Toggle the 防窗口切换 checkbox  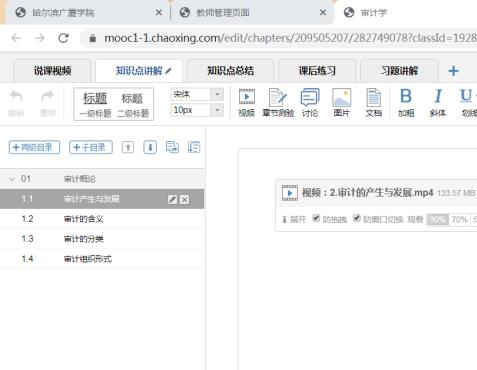tap(357, 218)
